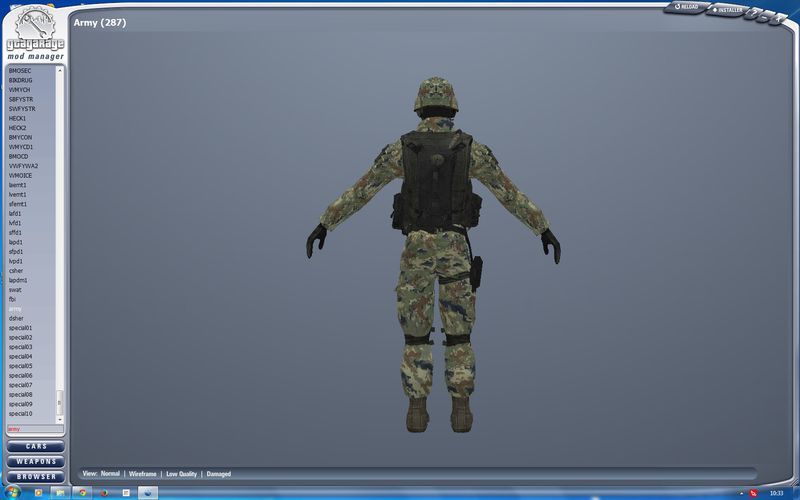The width and height of the screenshot is (800, 500).
Task: Set view mode to Normal
Action: (110, 473)
